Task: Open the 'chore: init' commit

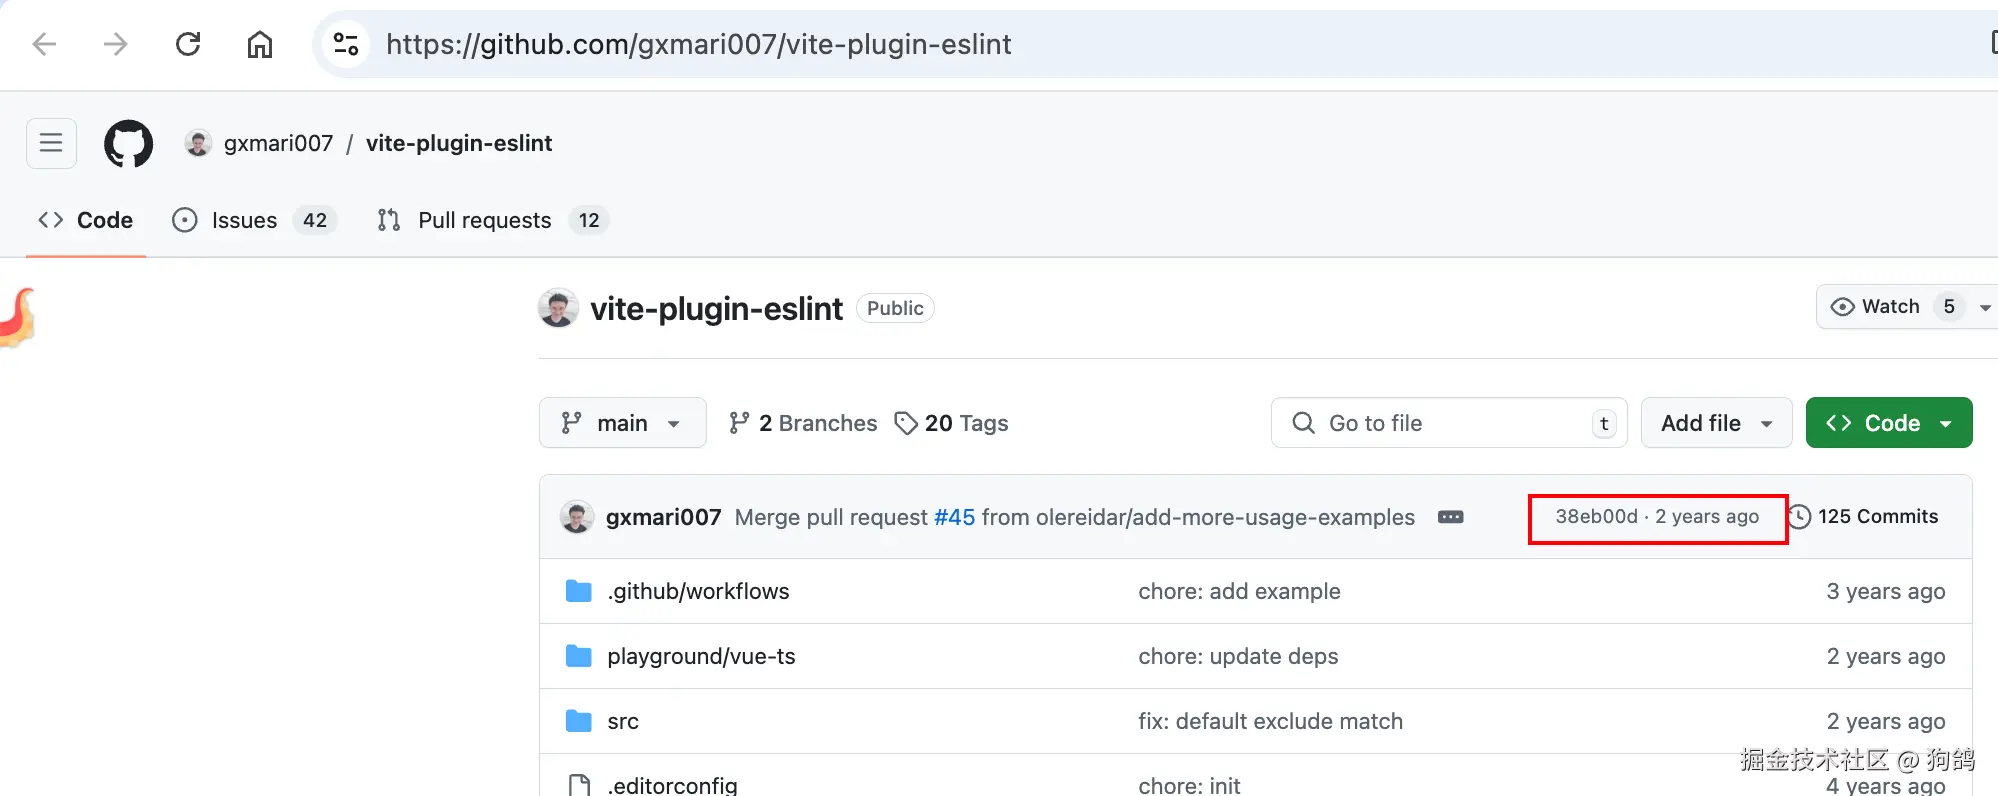Action: click(x=1189, y=785)
